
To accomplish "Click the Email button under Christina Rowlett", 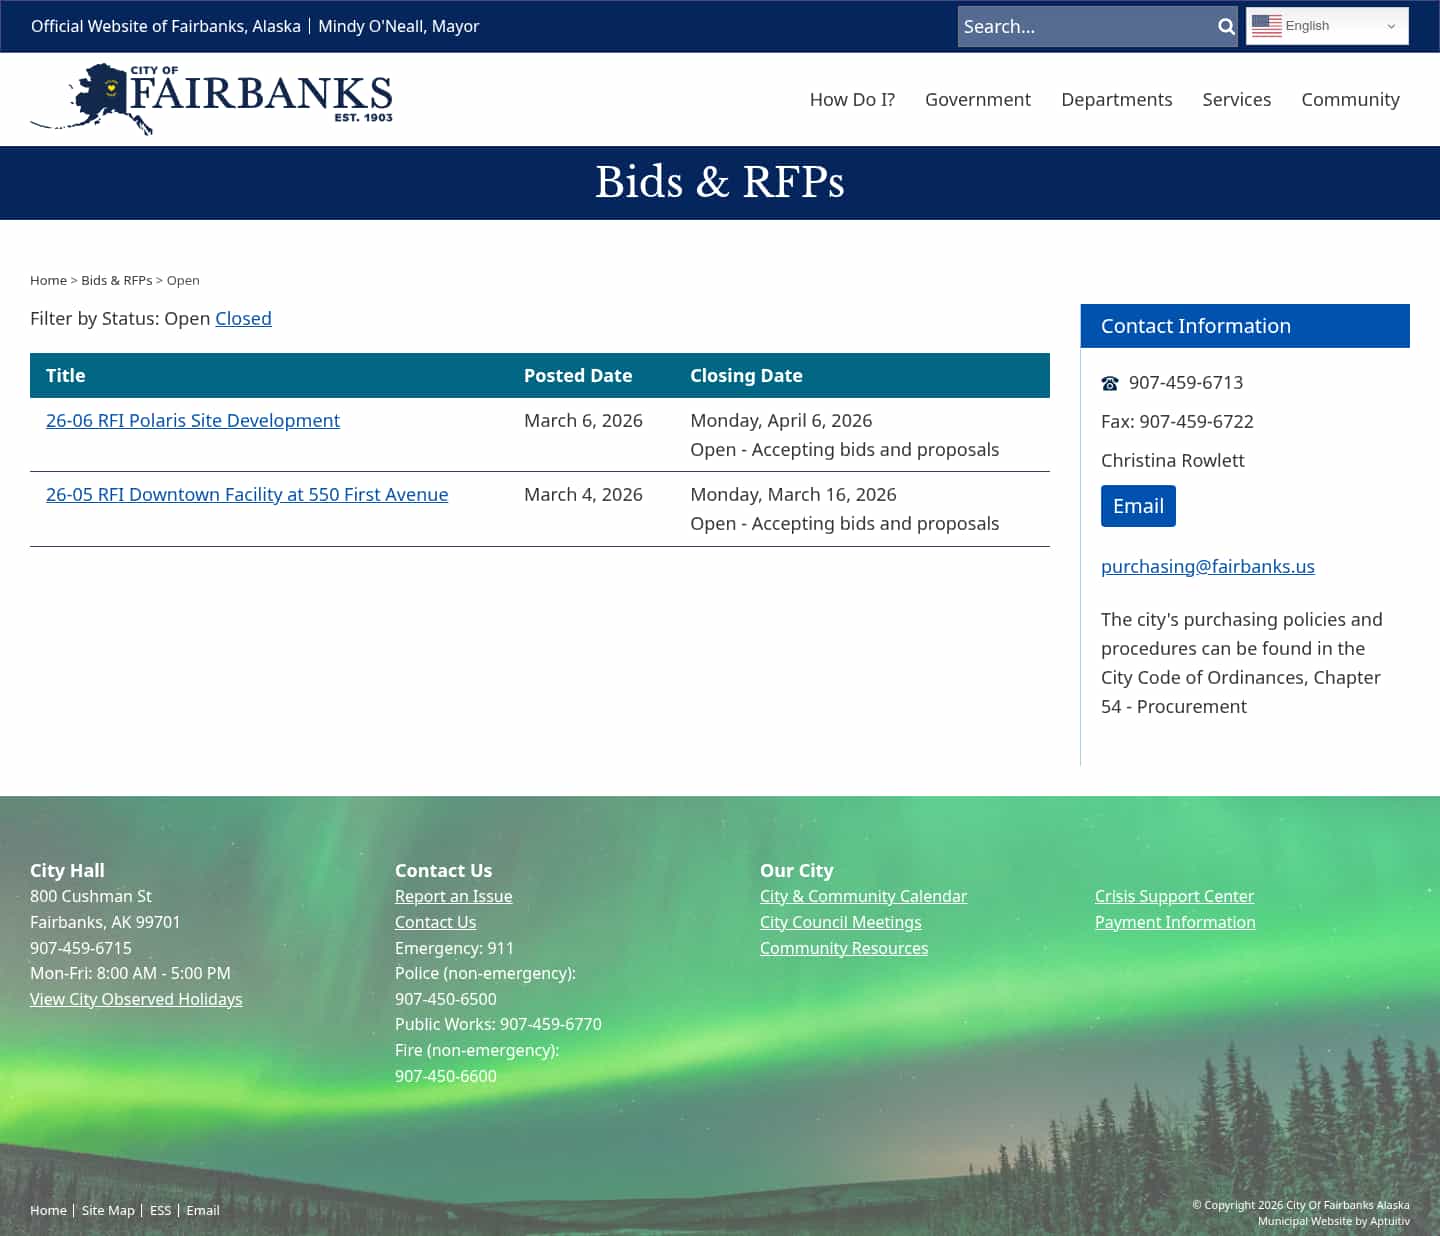I will (x=1138, y=506).
